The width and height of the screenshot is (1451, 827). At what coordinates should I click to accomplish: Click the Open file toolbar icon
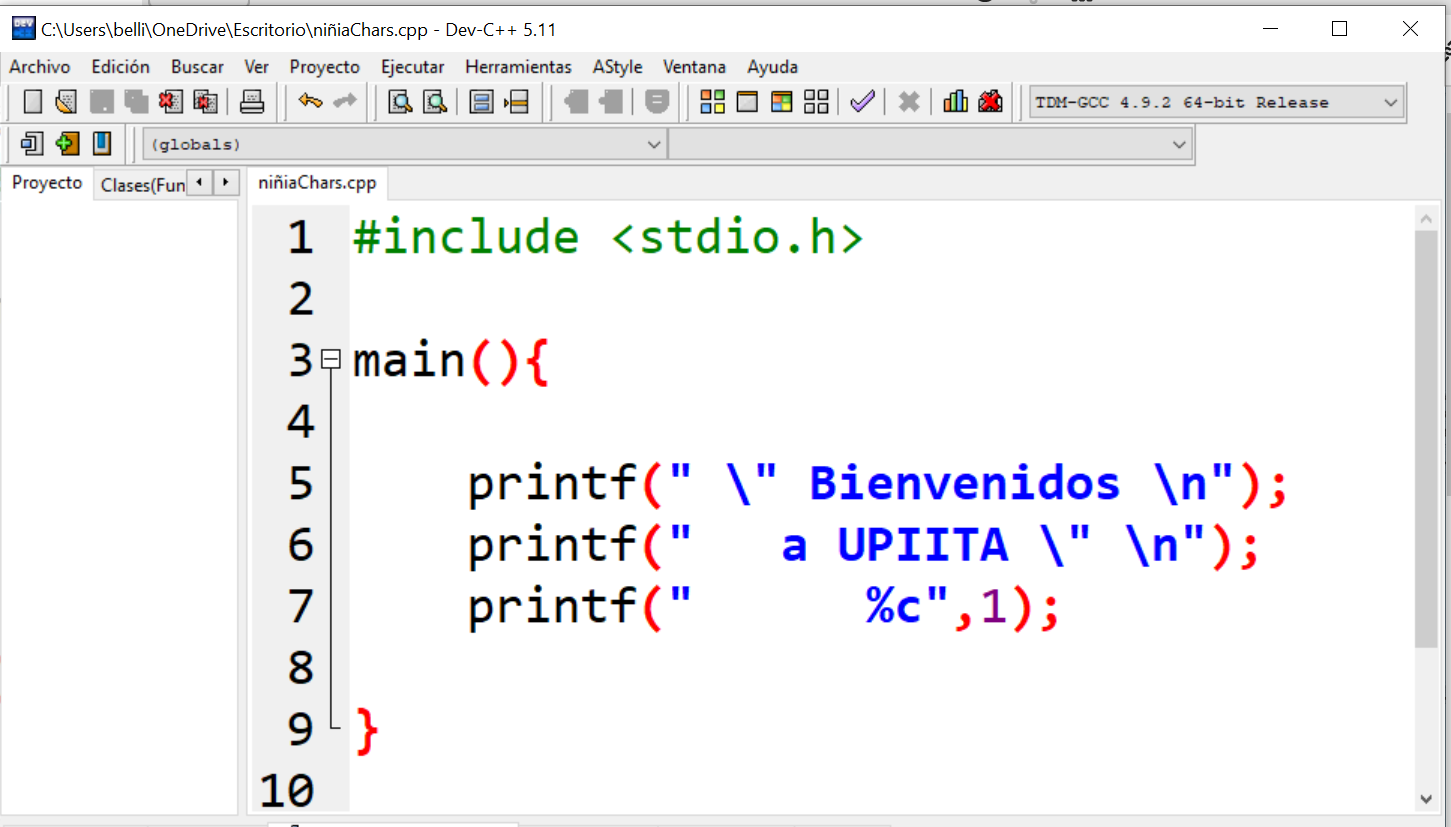tap(66, 102)
